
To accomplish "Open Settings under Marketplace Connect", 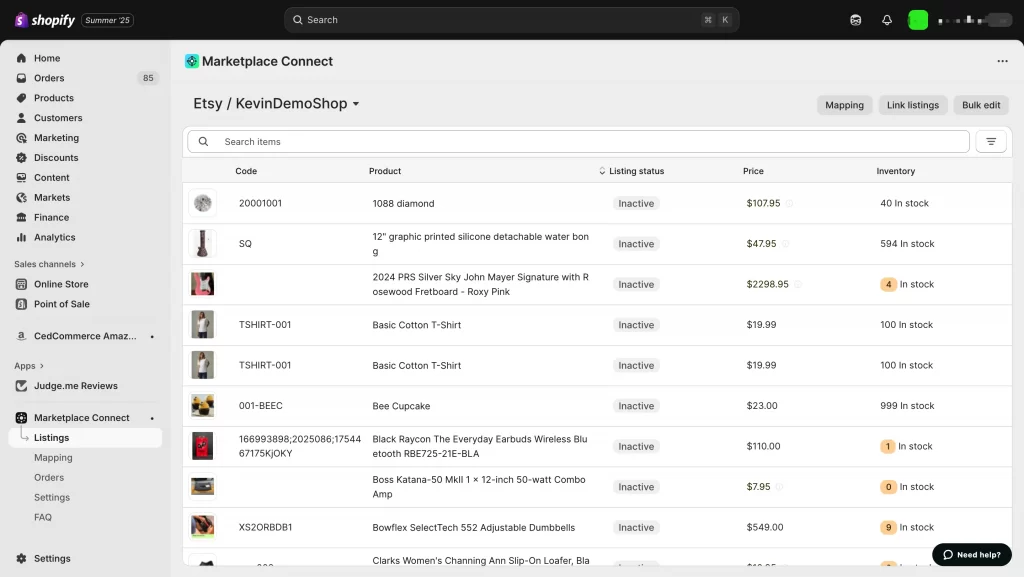I will (x=52, y=498).
